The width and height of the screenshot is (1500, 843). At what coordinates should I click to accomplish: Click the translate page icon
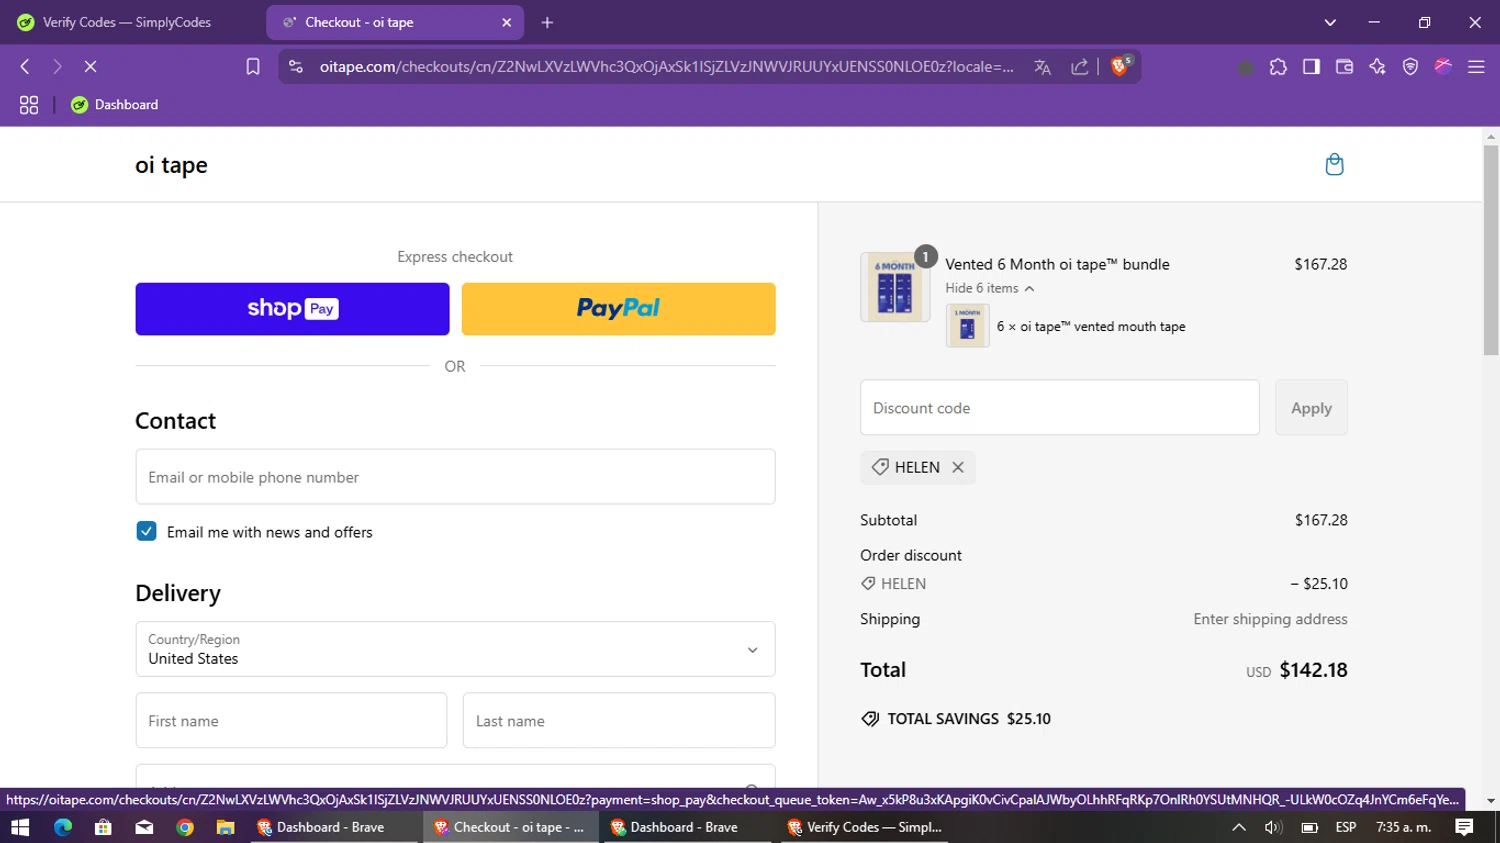tap(1042, 67)
